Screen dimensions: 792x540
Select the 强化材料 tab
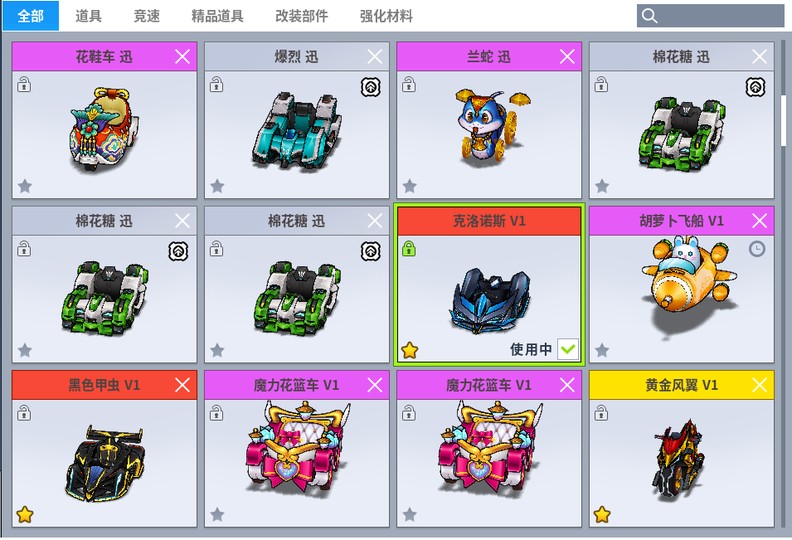[386, 16]
